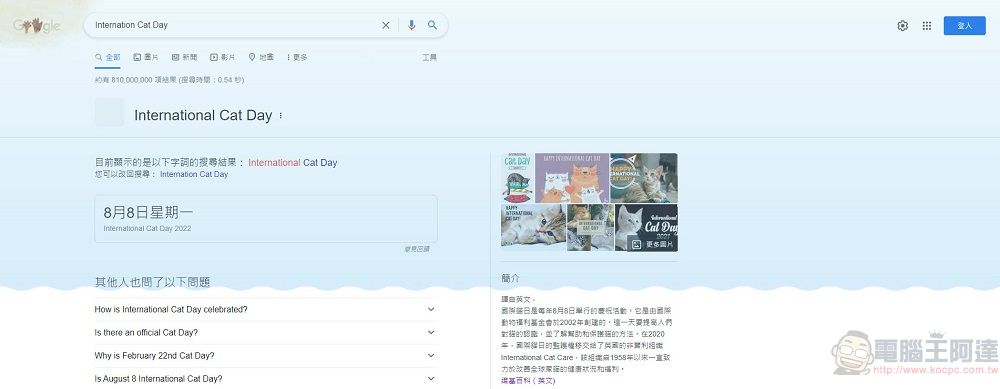Expand How is International Cat Day celebrated?
The width and height of the screenshot is (1000, 389).
(266, 309)
